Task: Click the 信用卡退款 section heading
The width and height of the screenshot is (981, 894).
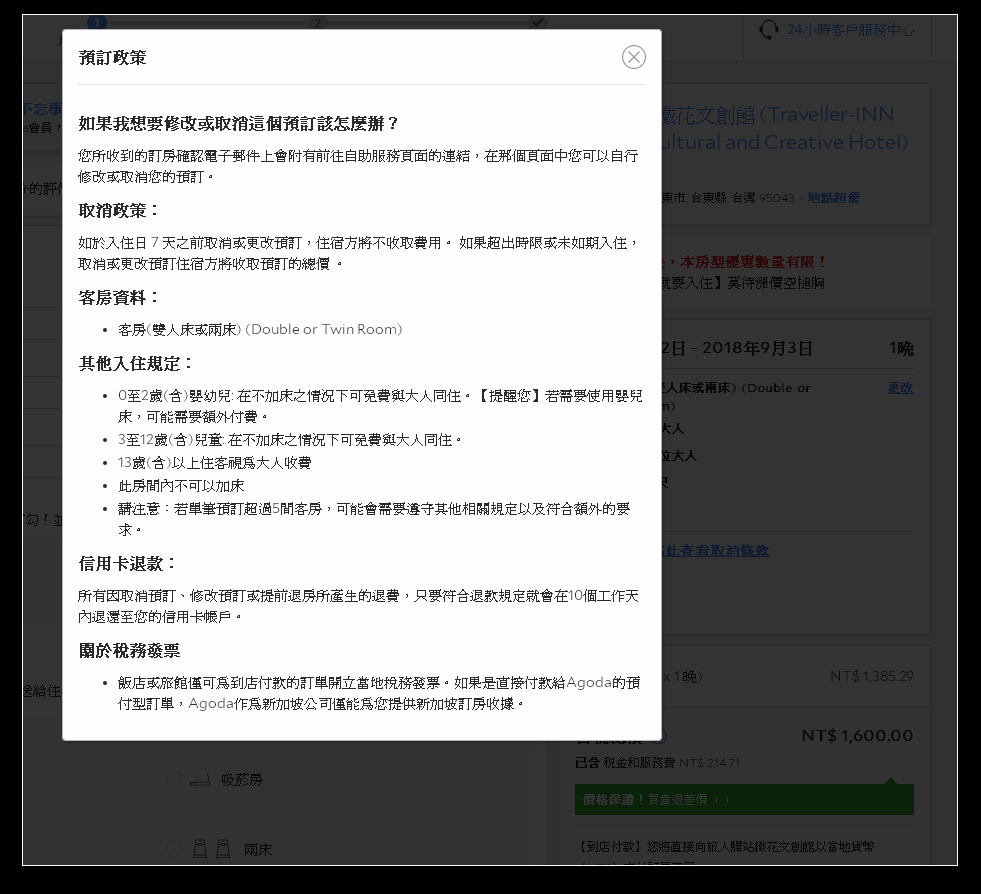Action: pyautogui.click(x=127, y=564)
